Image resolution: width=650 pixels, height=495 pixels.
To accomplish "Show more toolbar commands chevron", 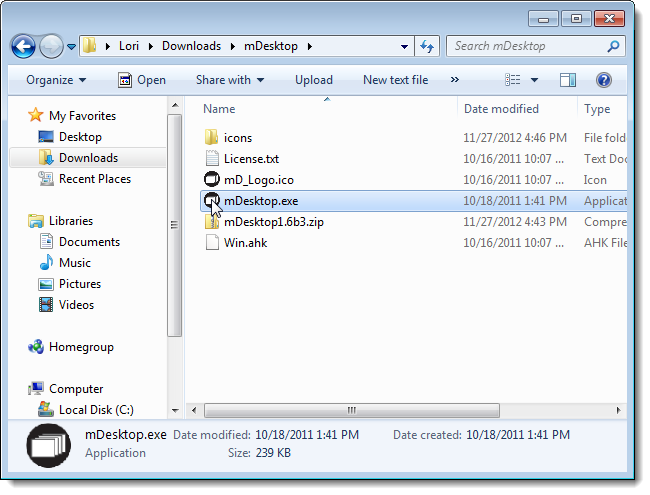I will coord(455,80).
